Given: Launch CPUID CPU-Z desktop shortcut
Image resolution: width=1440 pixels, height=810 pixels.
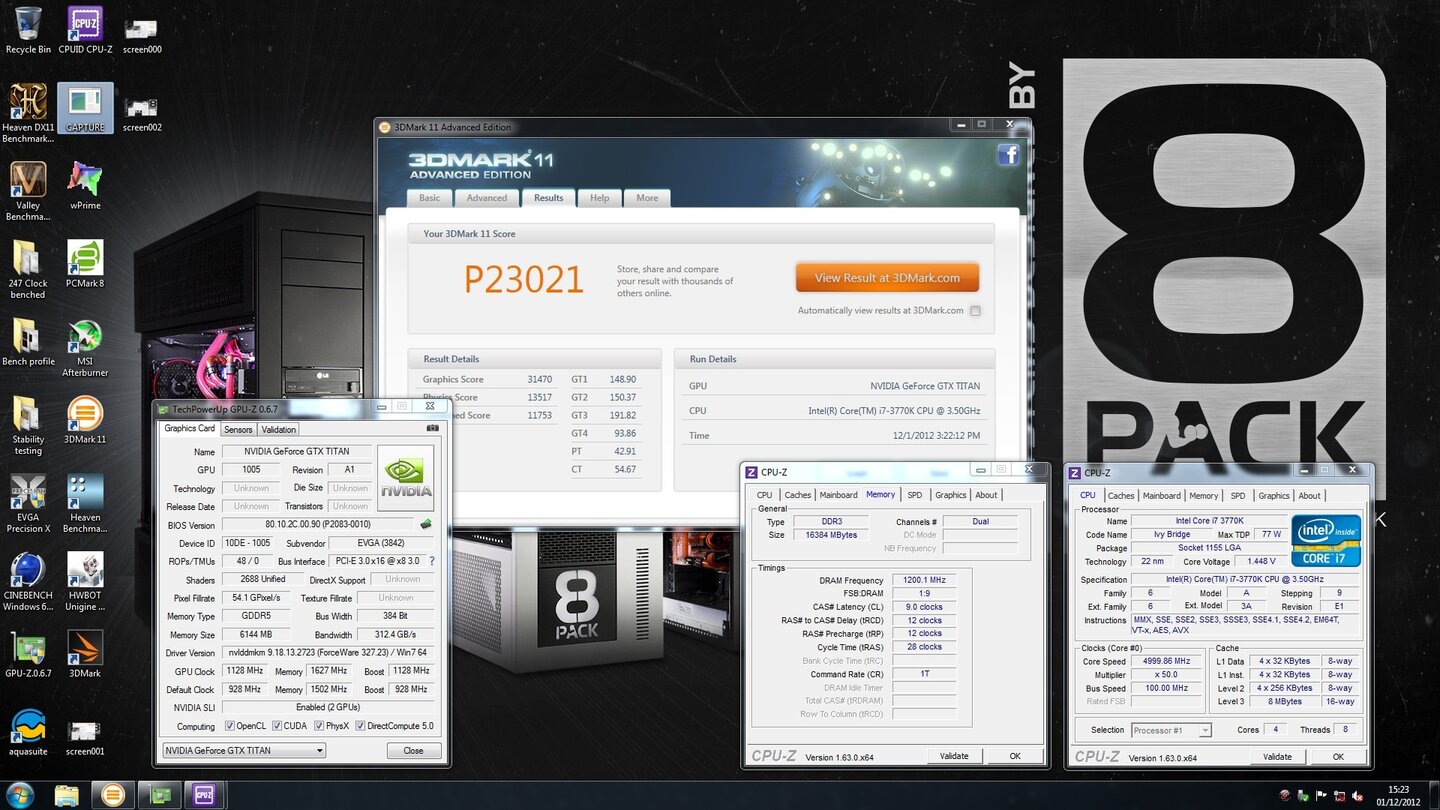Looking at the screenshot, I should (x=85, y=31).
